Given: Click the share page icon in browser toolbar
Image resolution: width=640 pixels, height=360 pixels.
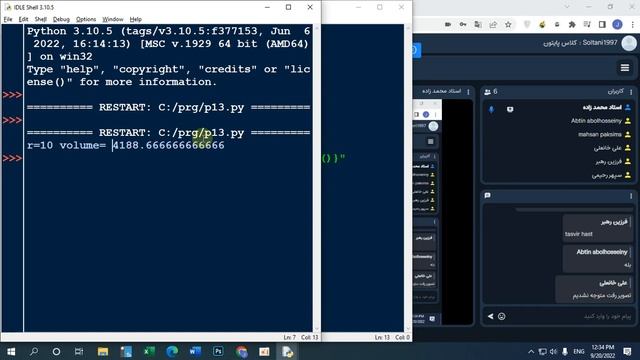Looking at the screenshot, I should pyautogui.click(x=493, y=24).
